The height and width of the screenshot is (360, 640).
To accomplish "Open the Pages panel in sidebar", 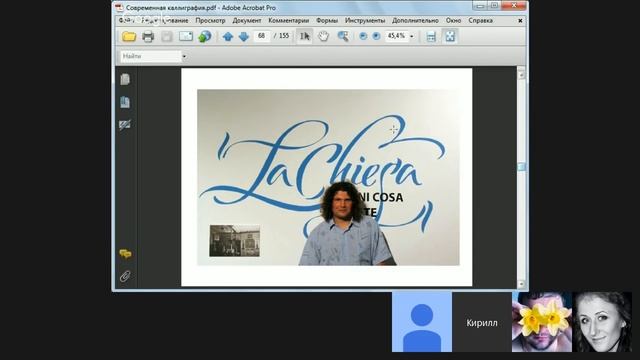I will coord(125,79).
